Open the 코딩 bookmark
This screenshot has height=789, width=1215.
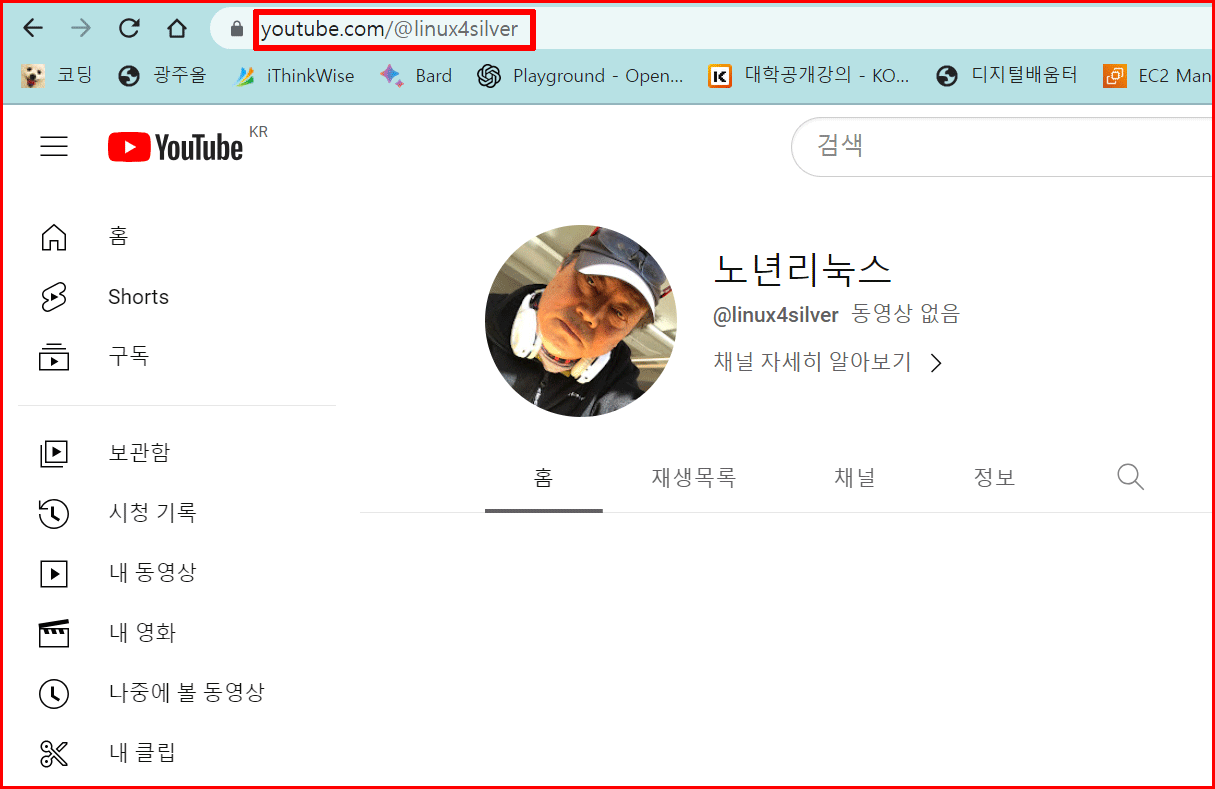coord(57,75)
